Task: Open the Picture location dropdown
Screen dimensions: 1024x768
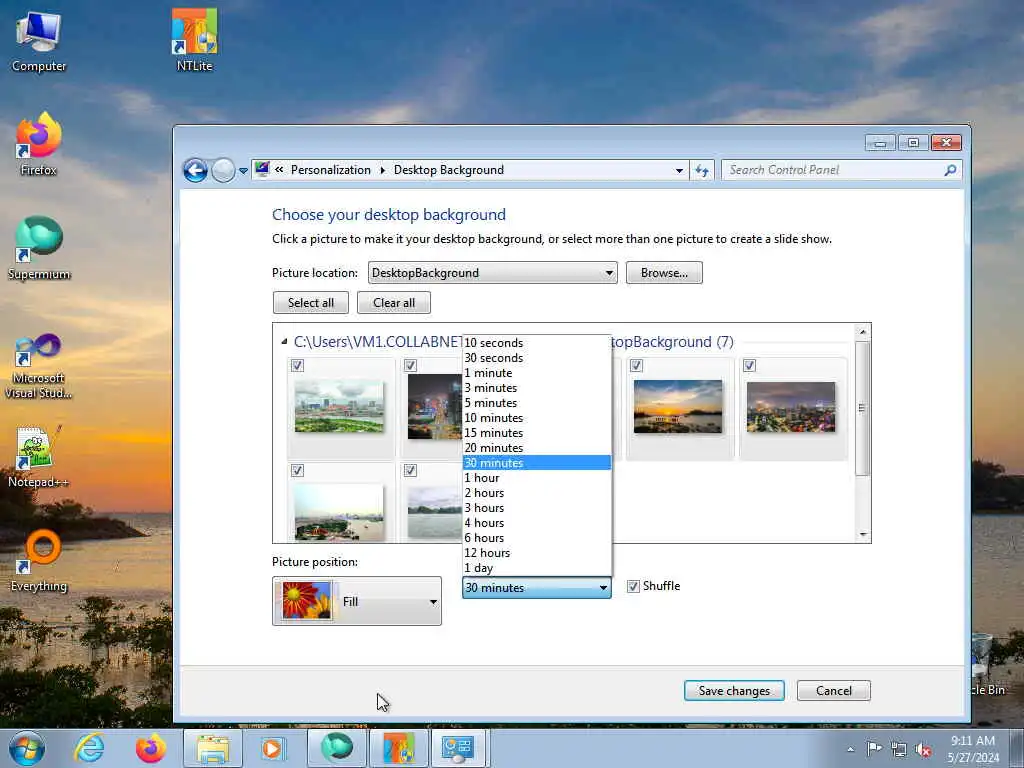Action: (492, 272)
